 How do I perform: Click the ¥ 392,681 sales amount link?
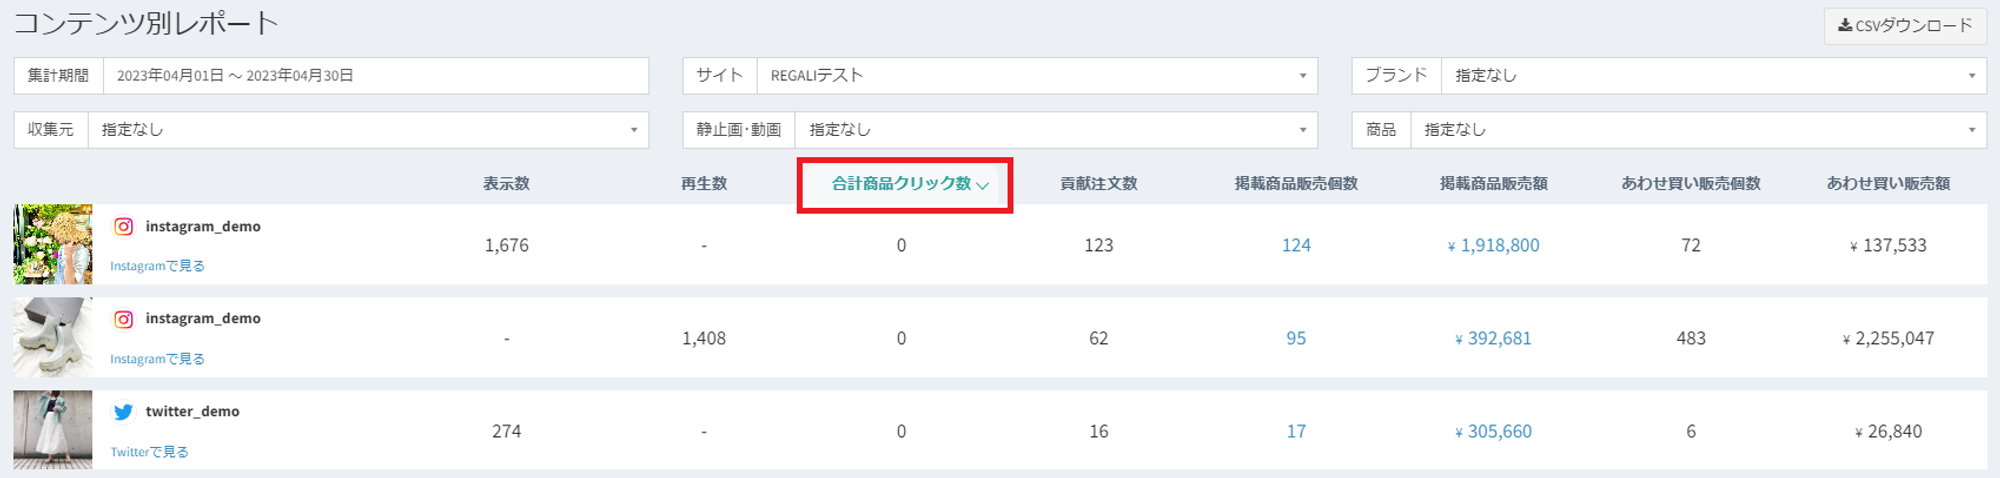click(1493, 339)
